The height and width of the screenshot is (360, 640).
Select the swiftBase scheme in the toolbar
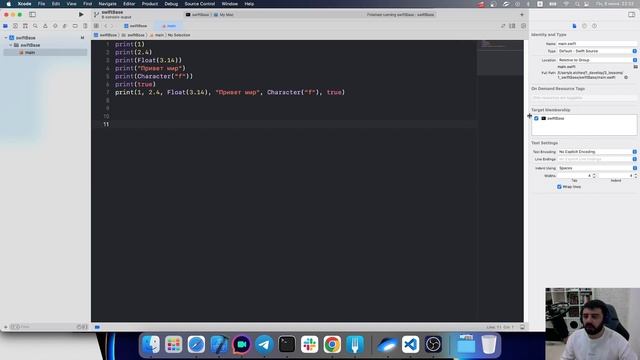tap(197, 14)
